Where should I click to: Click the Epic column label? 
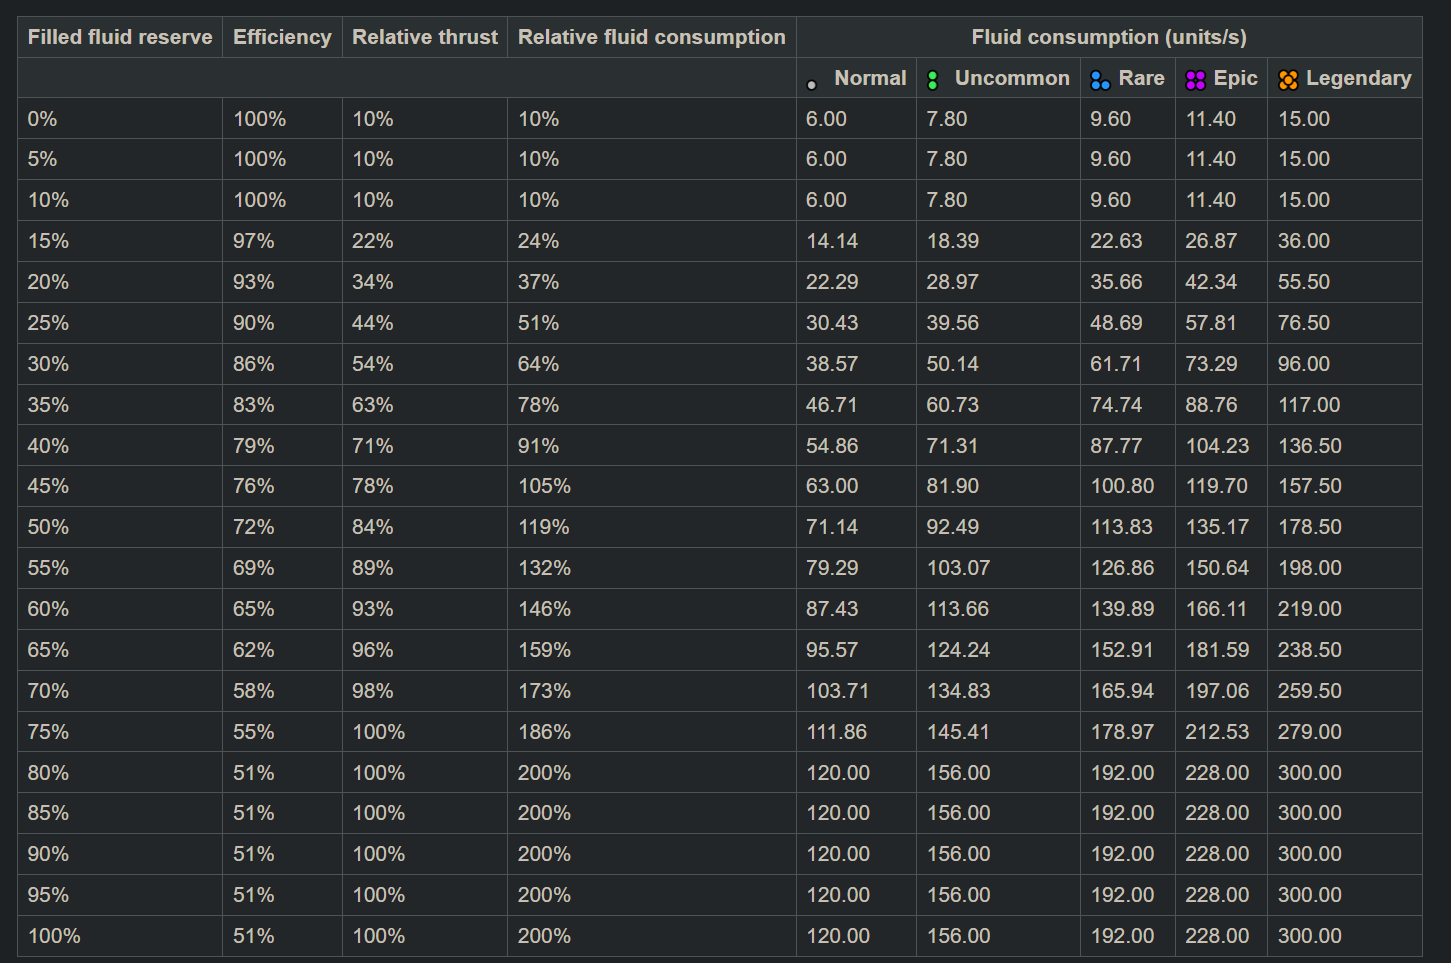coord(1235,78)
